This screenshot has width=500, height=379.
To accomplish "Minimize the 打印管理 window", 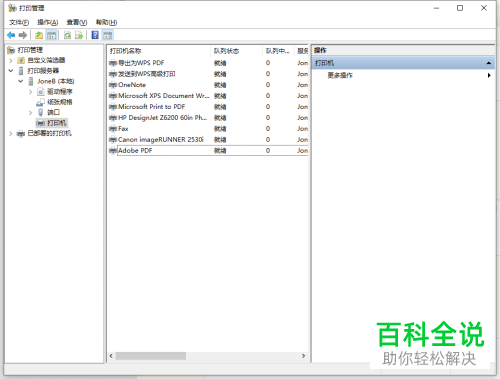I will pyautogui.click(x=436, y=8).
